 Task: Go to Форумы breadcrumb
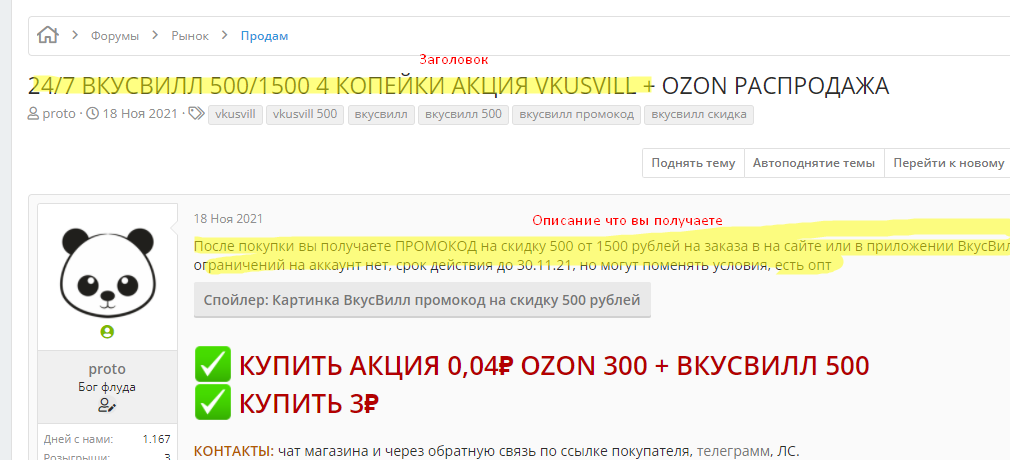[x=115, y=36]
